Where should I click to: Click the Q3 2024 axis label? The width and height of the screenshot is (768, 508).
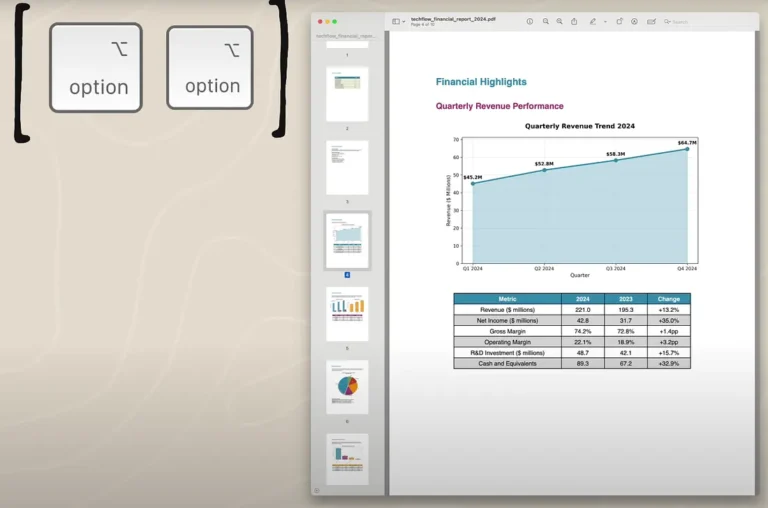[x=616, y=268]
